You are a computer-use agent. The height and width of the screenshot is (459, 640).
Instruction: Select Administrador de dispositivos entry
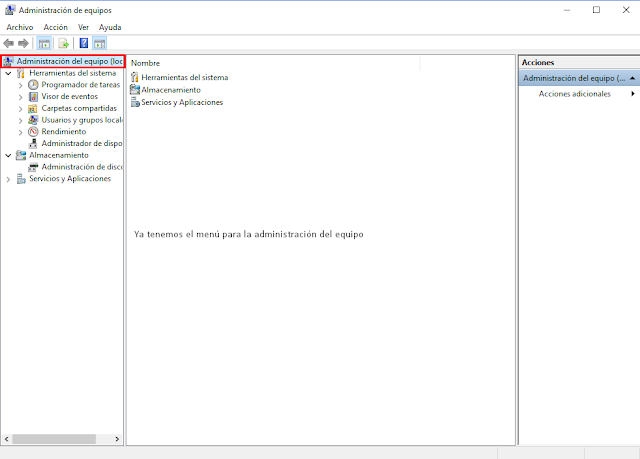click(x=82, y=144)
